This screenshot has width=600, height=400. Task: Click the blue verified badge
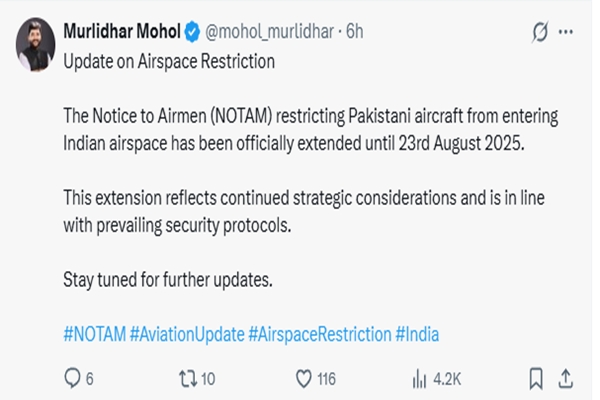tap(192, 32)
